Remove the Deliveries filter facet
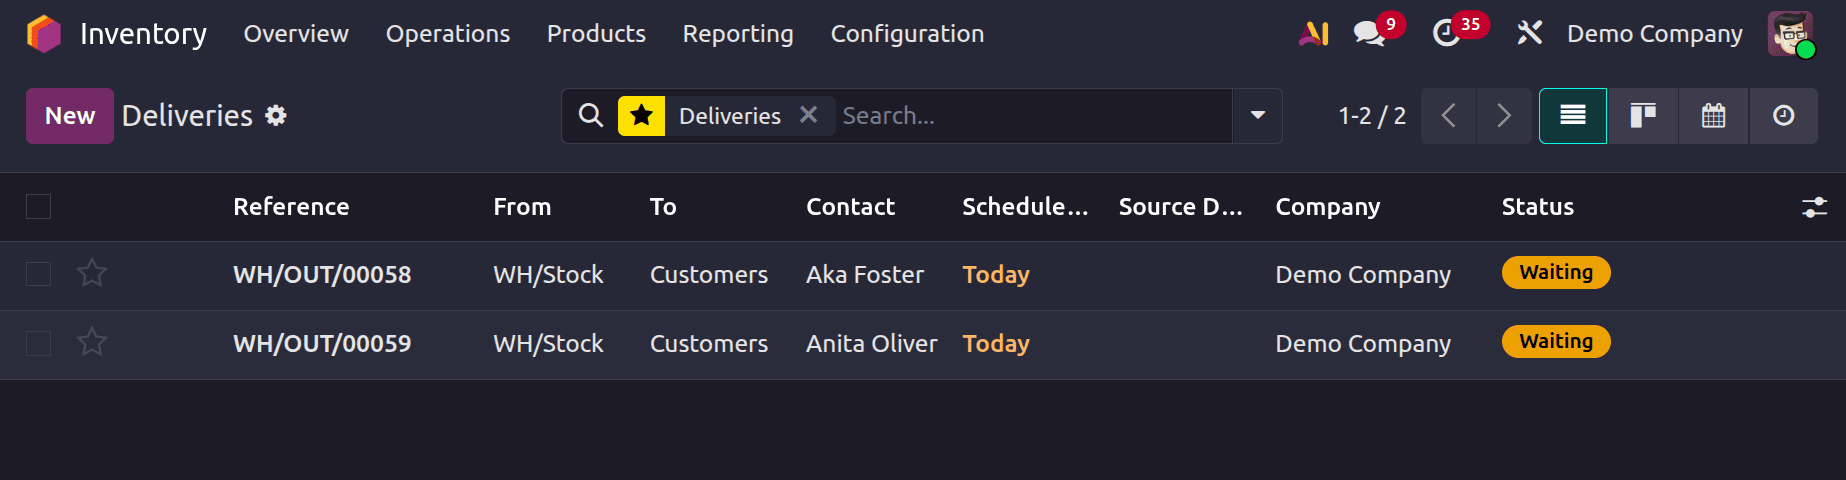Image resolution: width=1846 pixels, height=480 pixels. (x=809, y=115)
